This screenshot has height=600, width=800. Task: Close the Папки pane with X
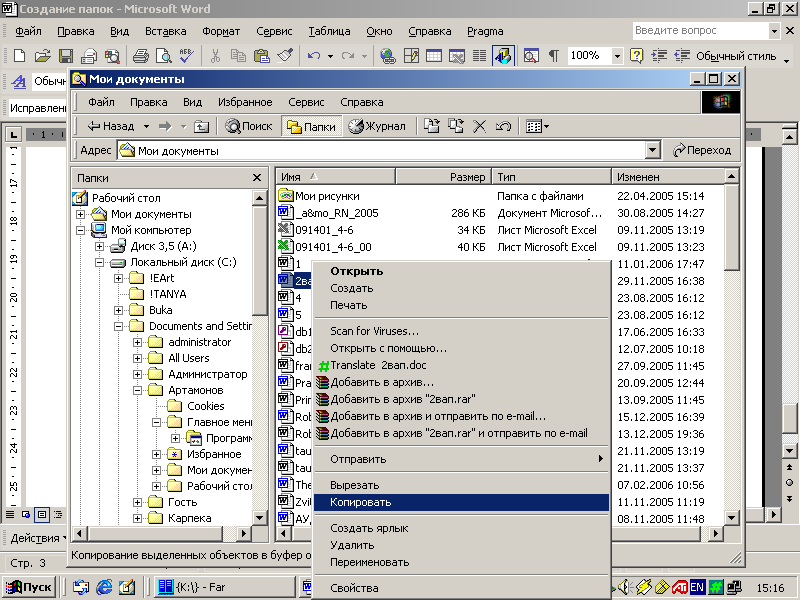point(257,178)
